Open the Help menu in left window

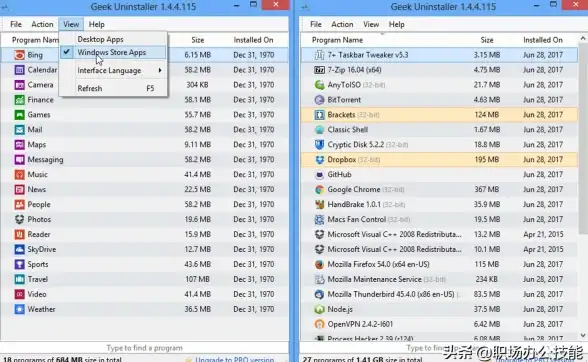coord(96,24)
